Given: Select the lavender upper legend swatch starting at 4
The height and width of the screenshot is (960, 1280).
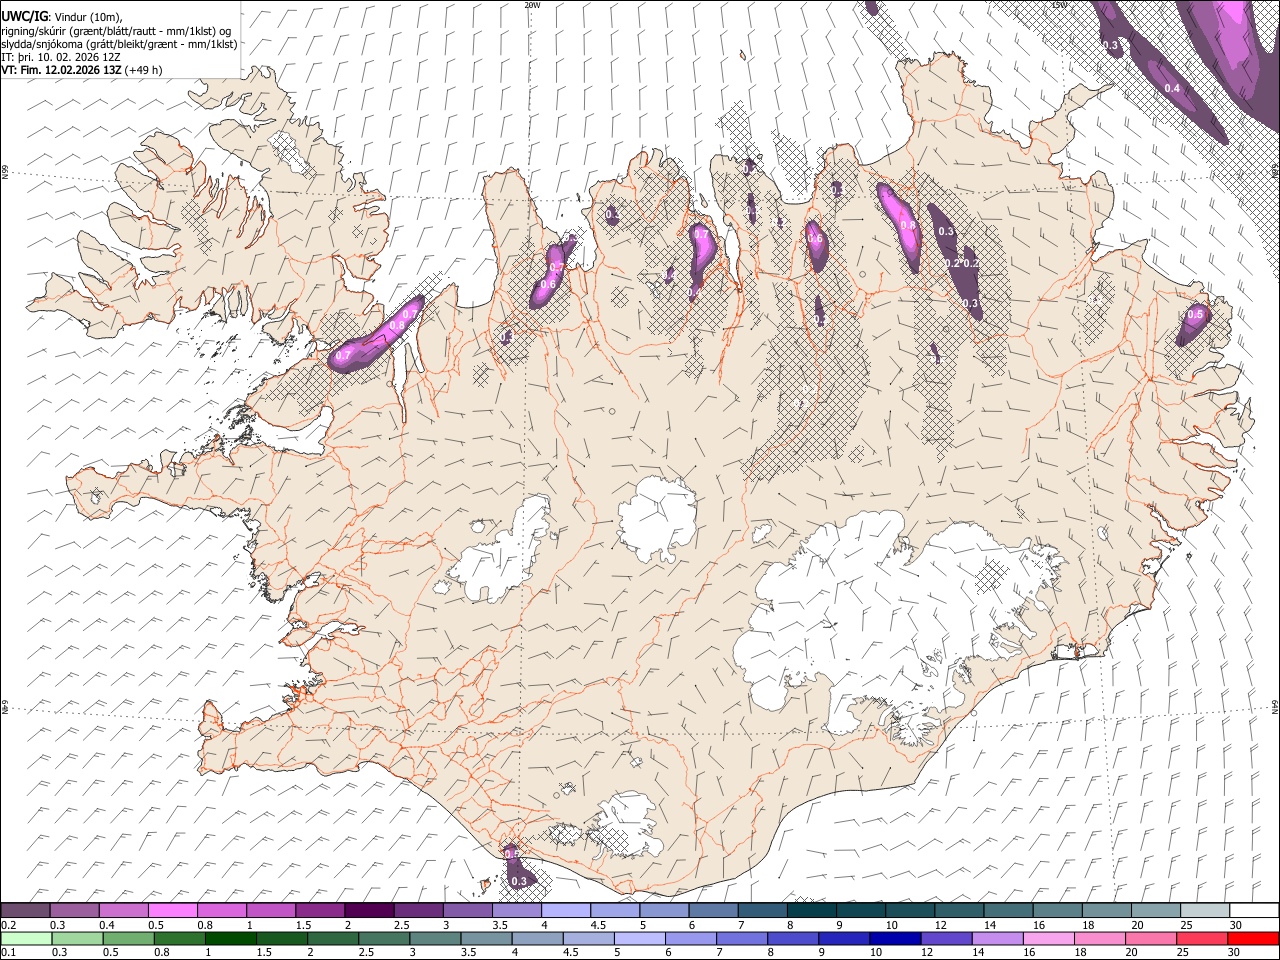Looking at the screenshot, I should click(x=566, y=911).
